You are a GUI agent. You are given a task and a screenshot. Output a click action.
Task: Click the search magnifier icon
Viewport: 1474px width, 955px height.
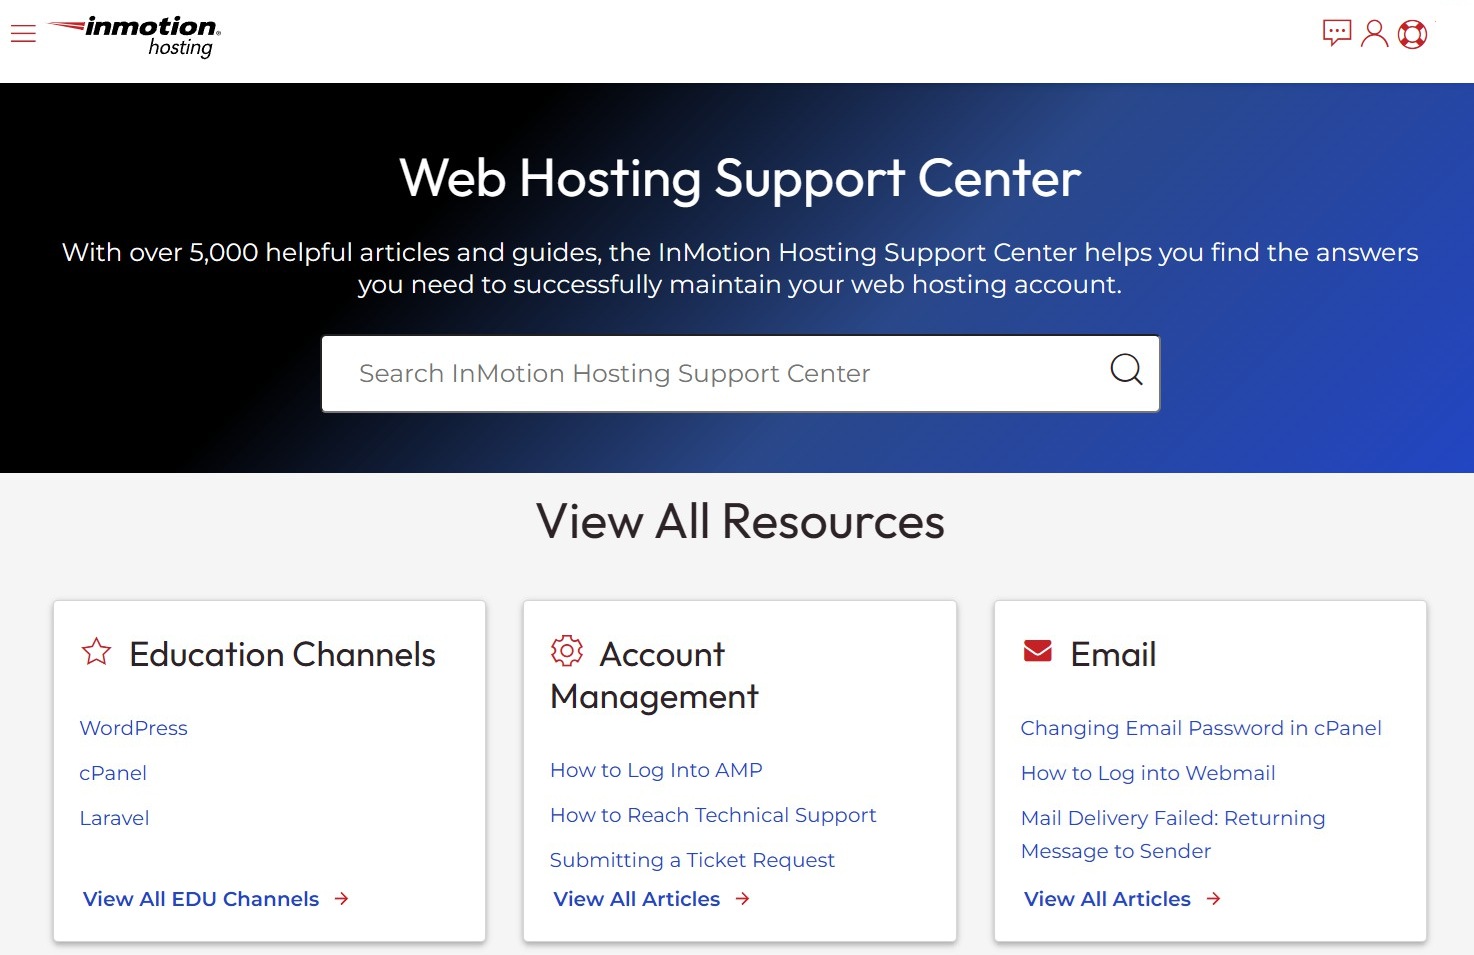(1126, 370)
